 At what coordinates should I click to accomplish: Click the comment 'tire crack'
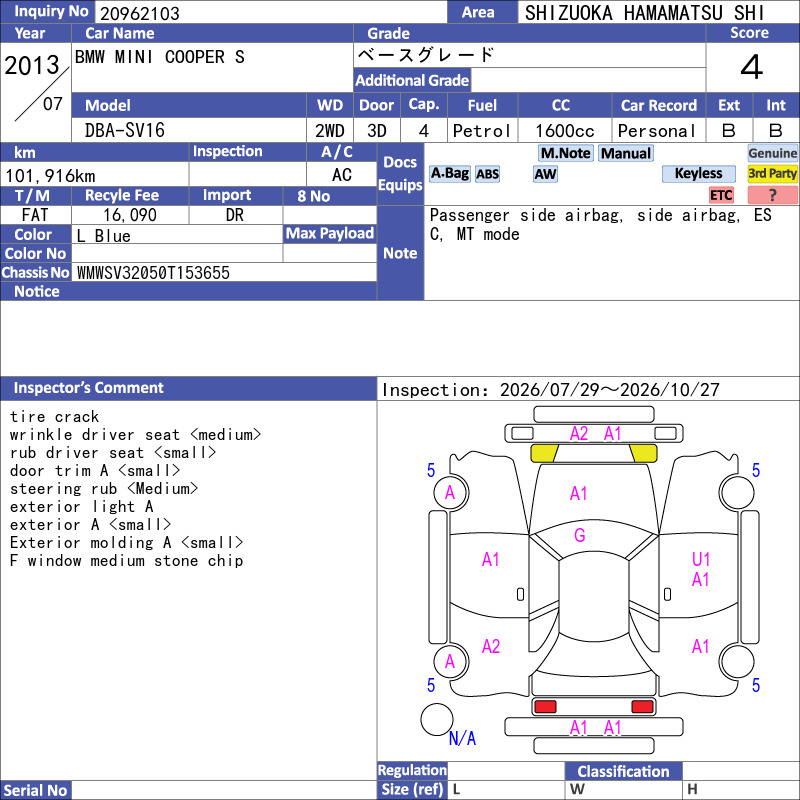point(55,417)
